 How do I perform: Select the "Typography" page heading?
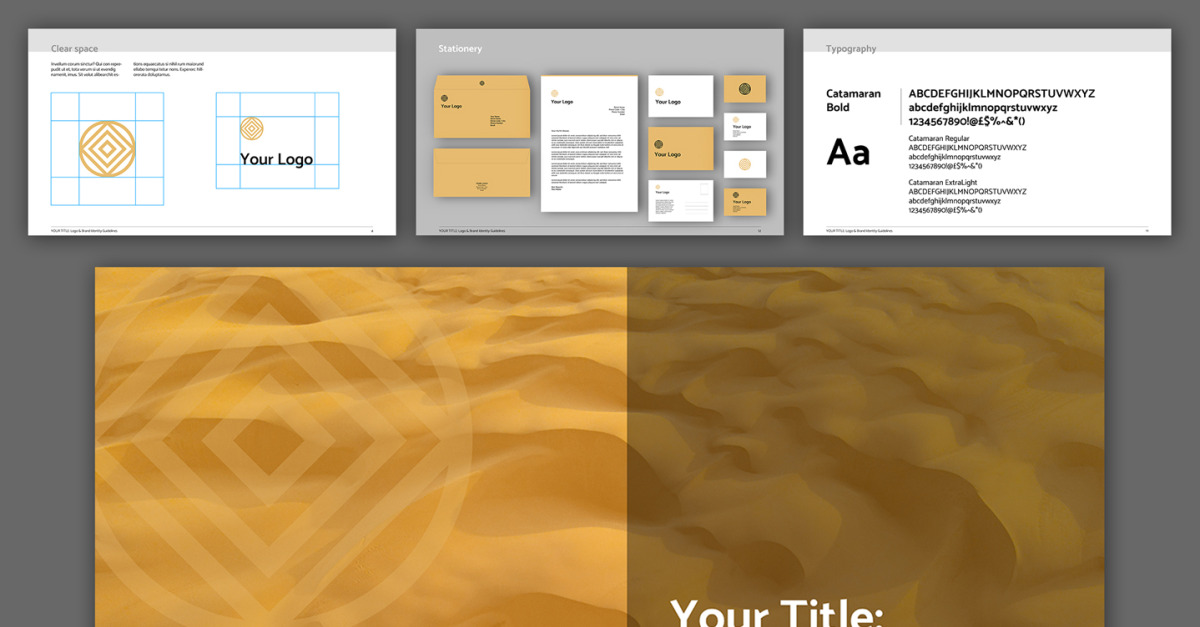coord(851,49)
